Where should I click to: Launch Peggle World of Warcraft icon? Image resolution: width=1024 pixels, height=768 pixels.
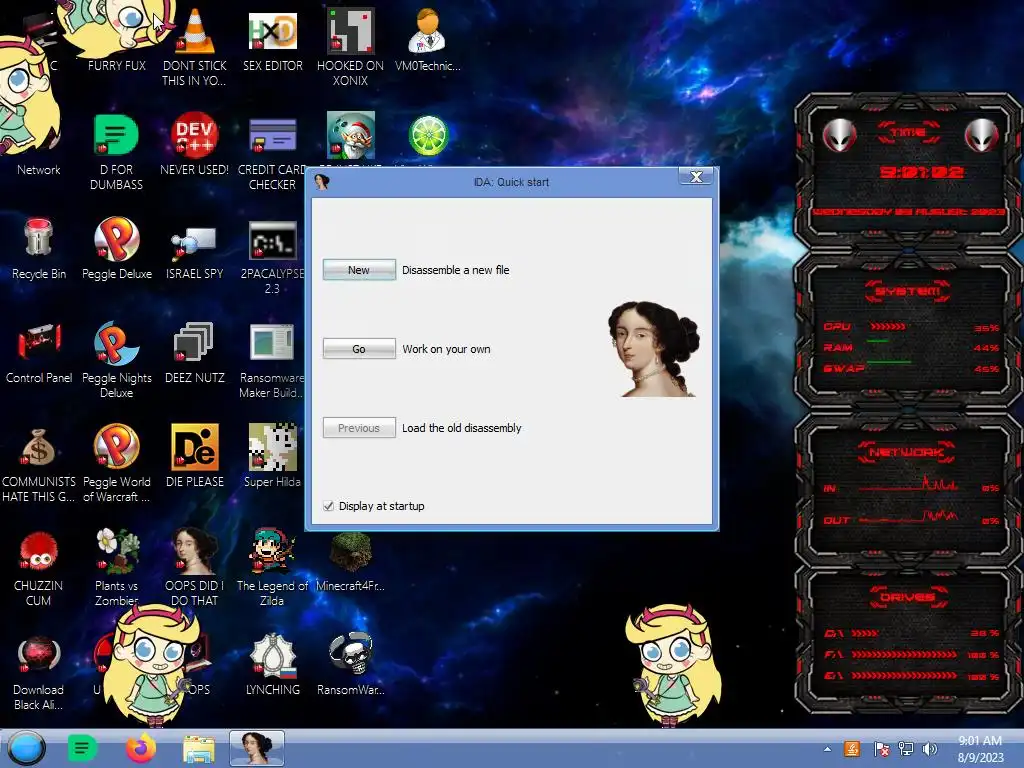(116, 464)
